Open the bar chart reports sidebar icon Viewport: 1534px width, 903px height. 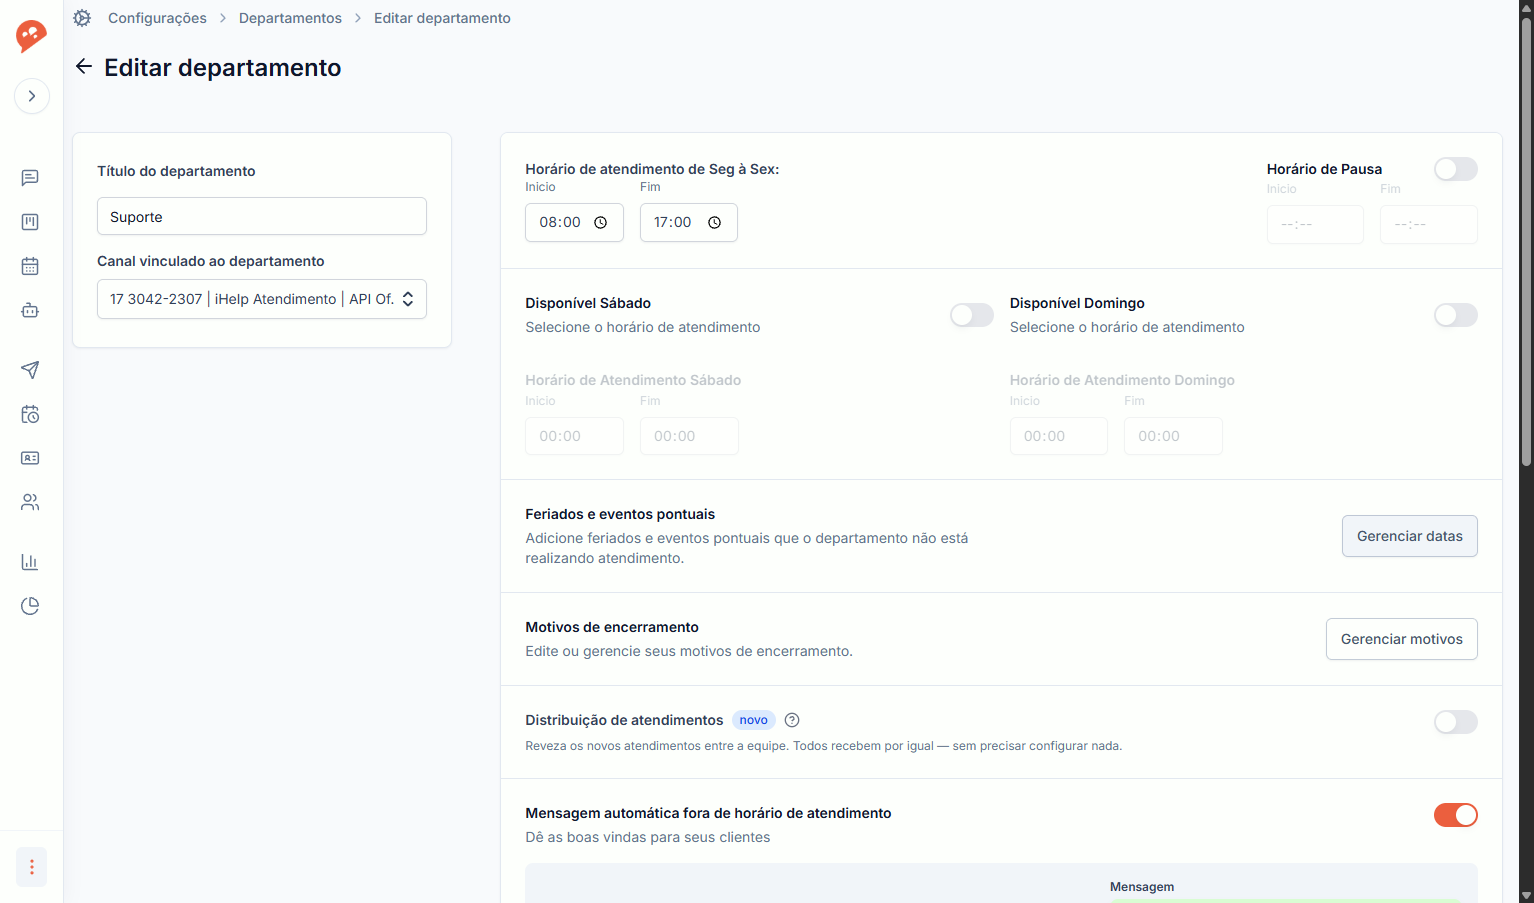[30, 562]
